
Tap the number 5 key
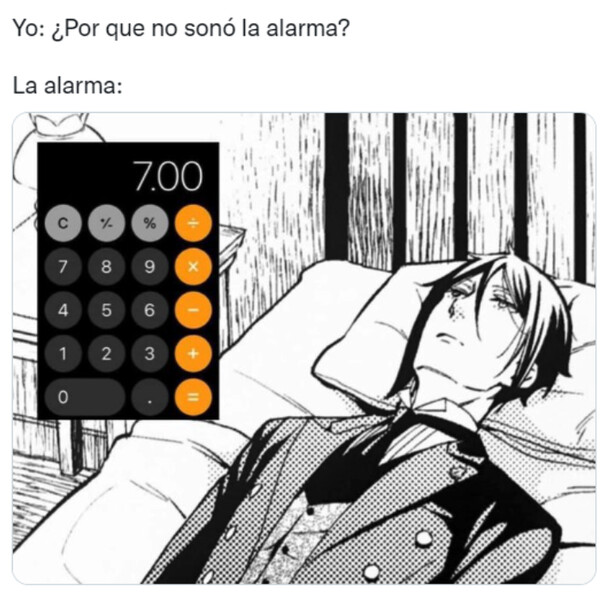[106, 310]
